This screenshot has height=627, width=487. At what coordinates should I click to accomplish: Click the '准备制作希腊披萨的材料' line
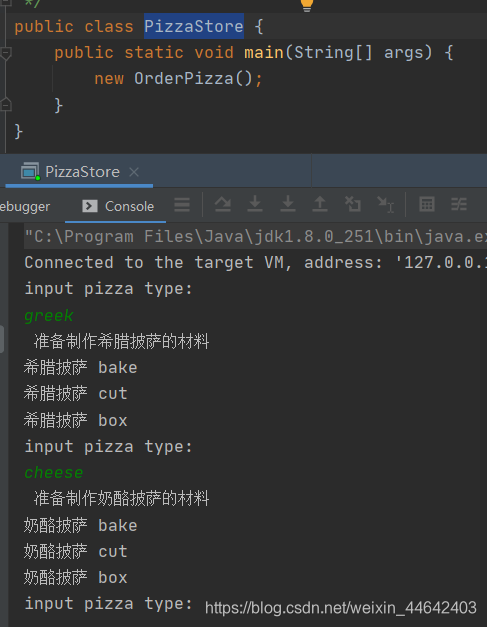click(122, 341)
